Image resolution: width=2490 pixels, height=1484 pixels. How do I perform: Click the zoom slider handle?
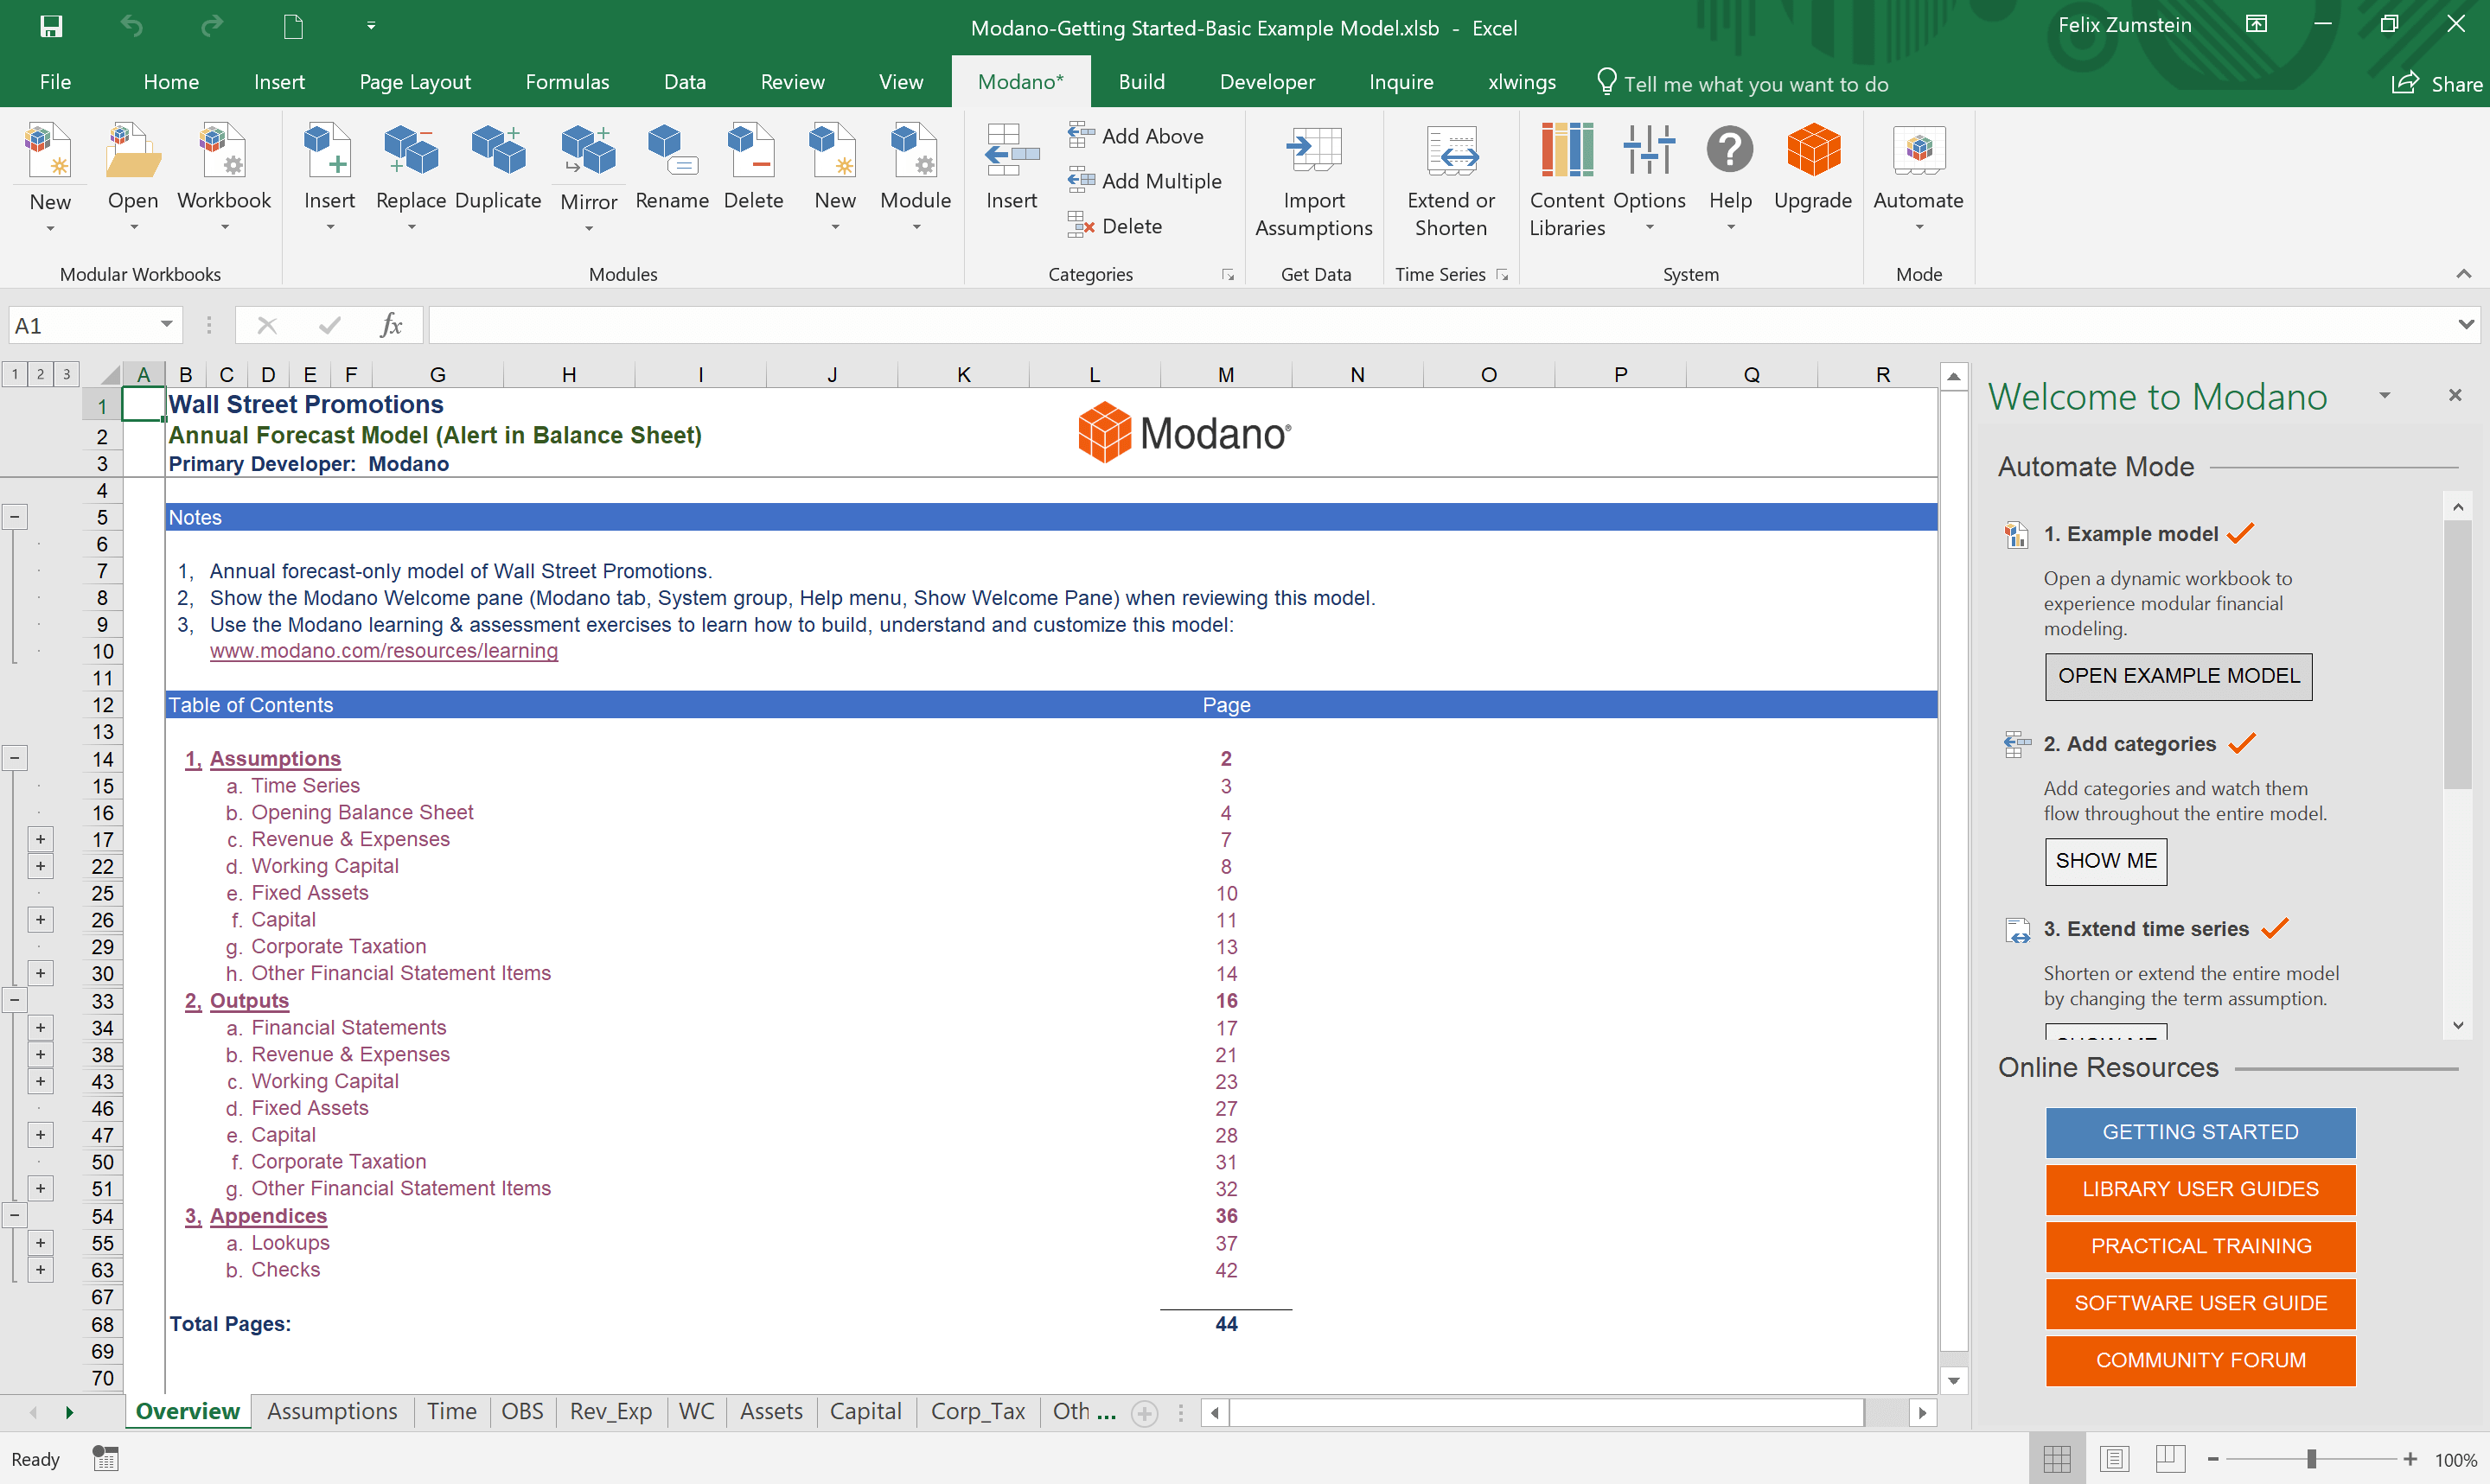(2311, 1459)
